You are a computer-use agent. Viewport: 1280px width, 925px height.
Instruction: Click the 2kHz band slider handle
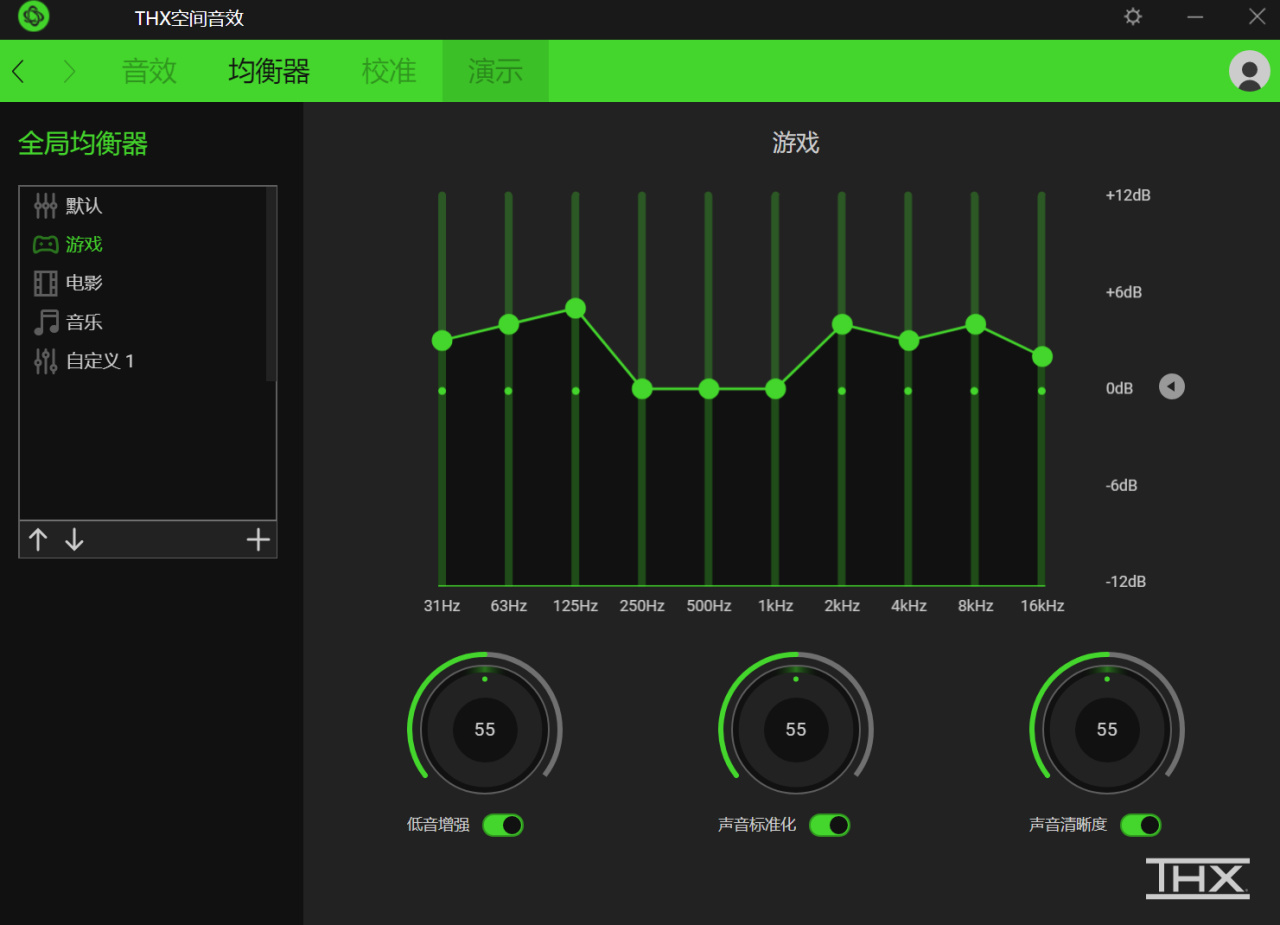pos(842,324)
